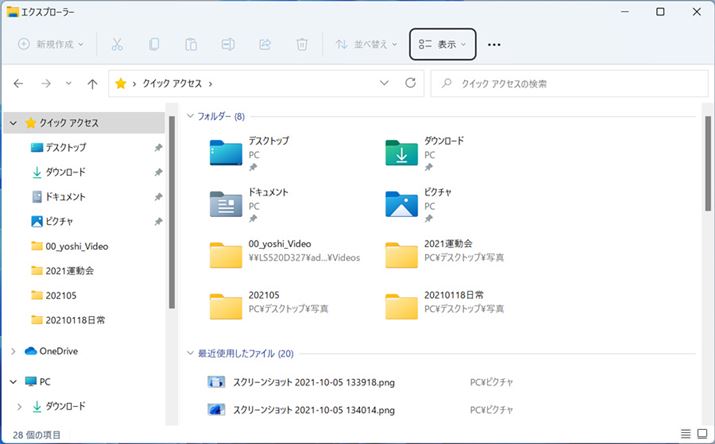Expand the OneDrive tree node
The width and height of the screenshot is (715, 444).
pyautogui.click(x=13, y=351)
